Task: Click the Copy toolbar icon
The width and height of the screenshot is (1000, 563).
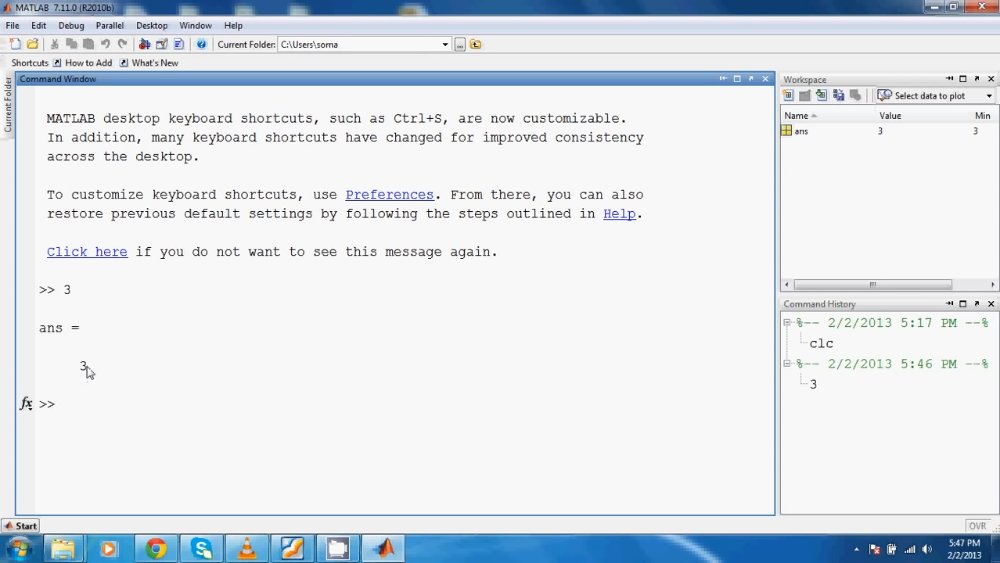Action: point(71,44)
